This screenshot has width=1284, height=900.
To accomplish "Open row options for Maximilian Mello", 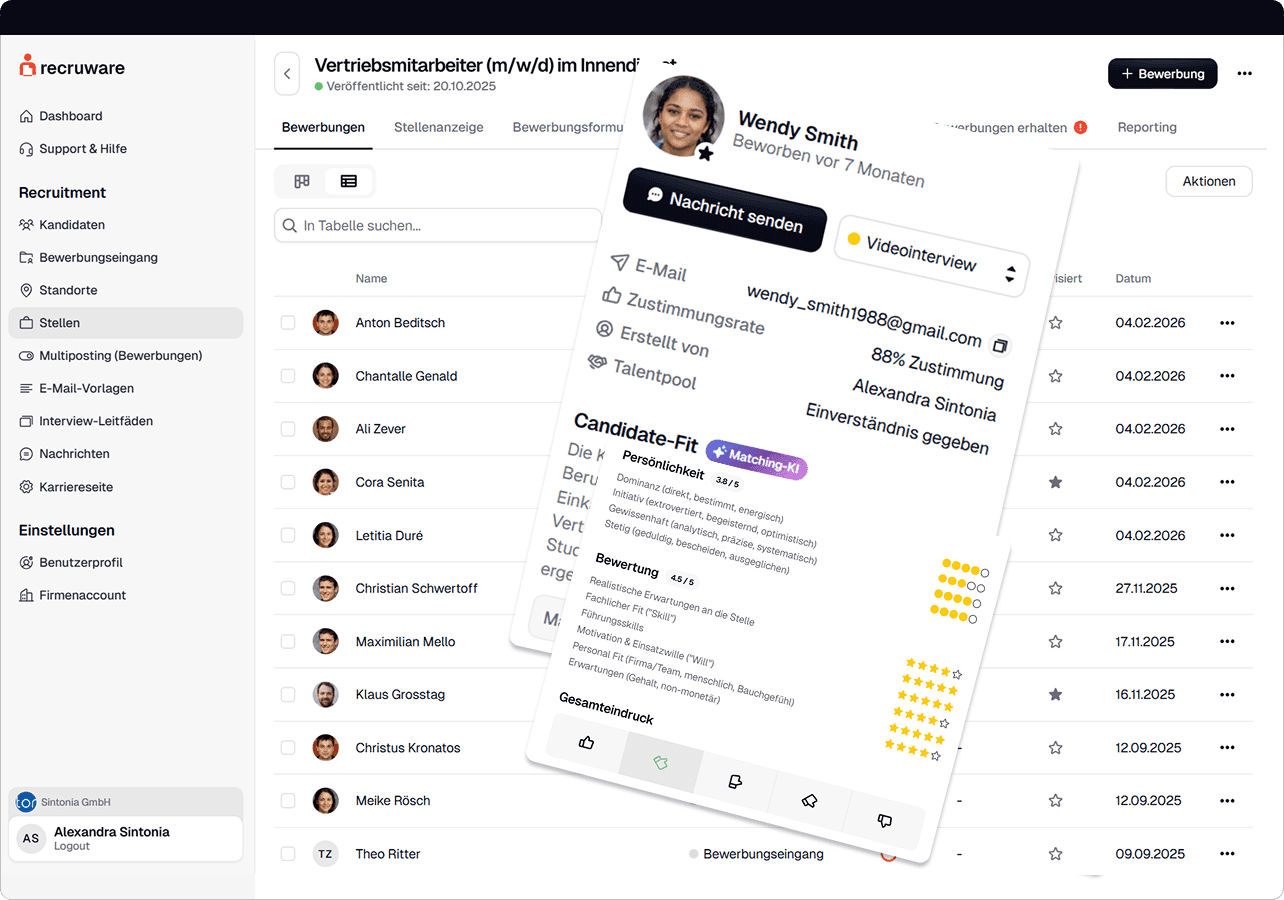I will pos(1227,641).
